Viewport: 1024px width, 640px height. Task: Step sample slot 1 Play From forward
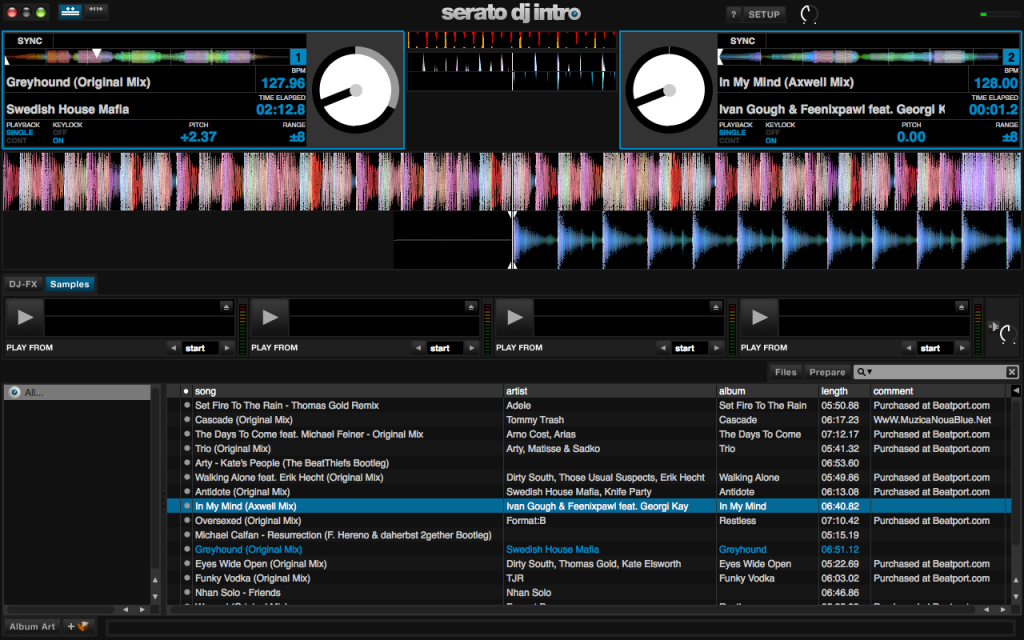point(227,348)
